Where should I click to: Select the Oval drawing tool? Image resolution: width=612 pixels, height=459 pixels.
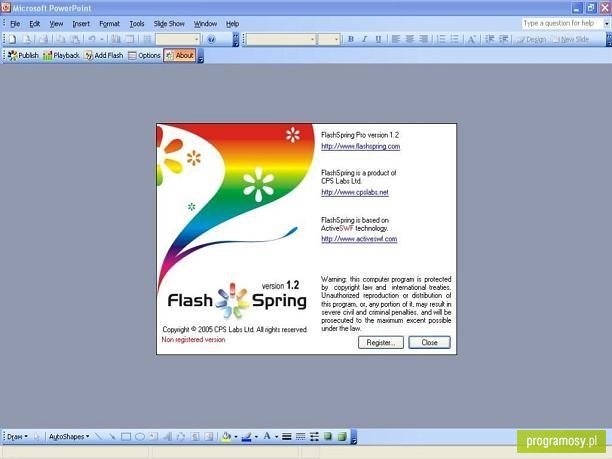pyautogui.click(x=140, y=436)
